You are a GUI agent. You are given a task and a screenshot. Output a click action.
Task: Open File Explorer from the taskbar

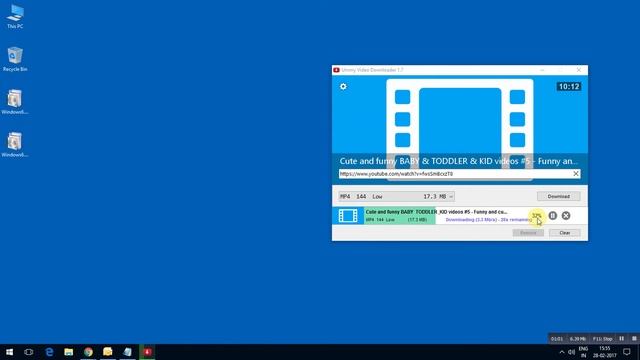(x=69, y=352)
